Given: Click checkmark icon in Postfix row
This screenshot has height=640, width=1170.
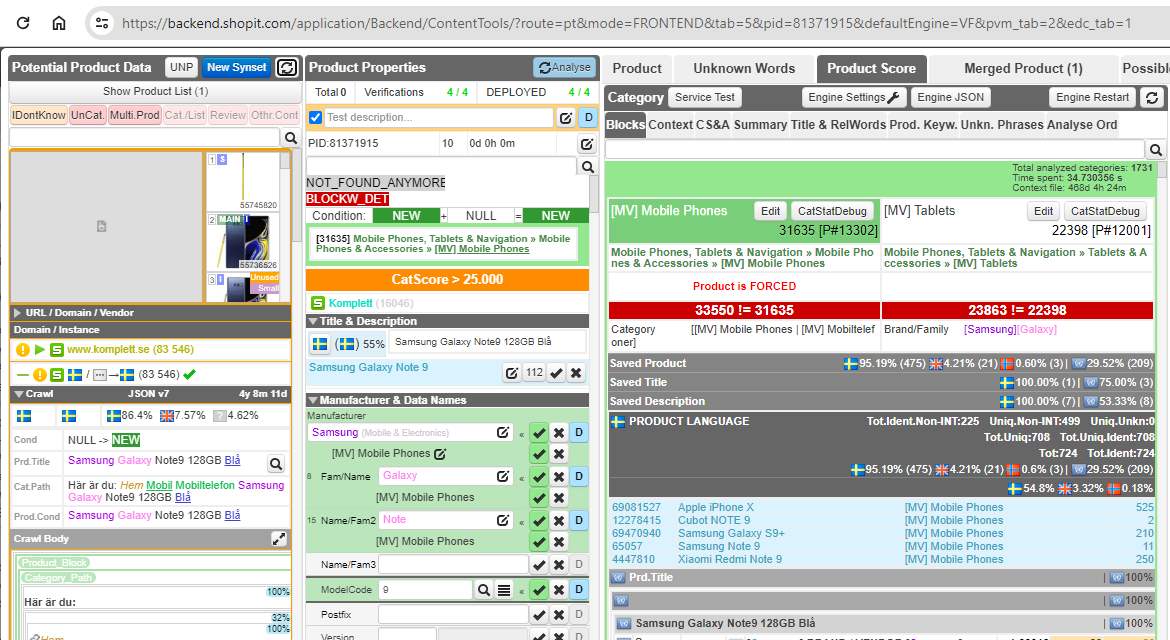Looking at the screenshot, I should (539, 615).
